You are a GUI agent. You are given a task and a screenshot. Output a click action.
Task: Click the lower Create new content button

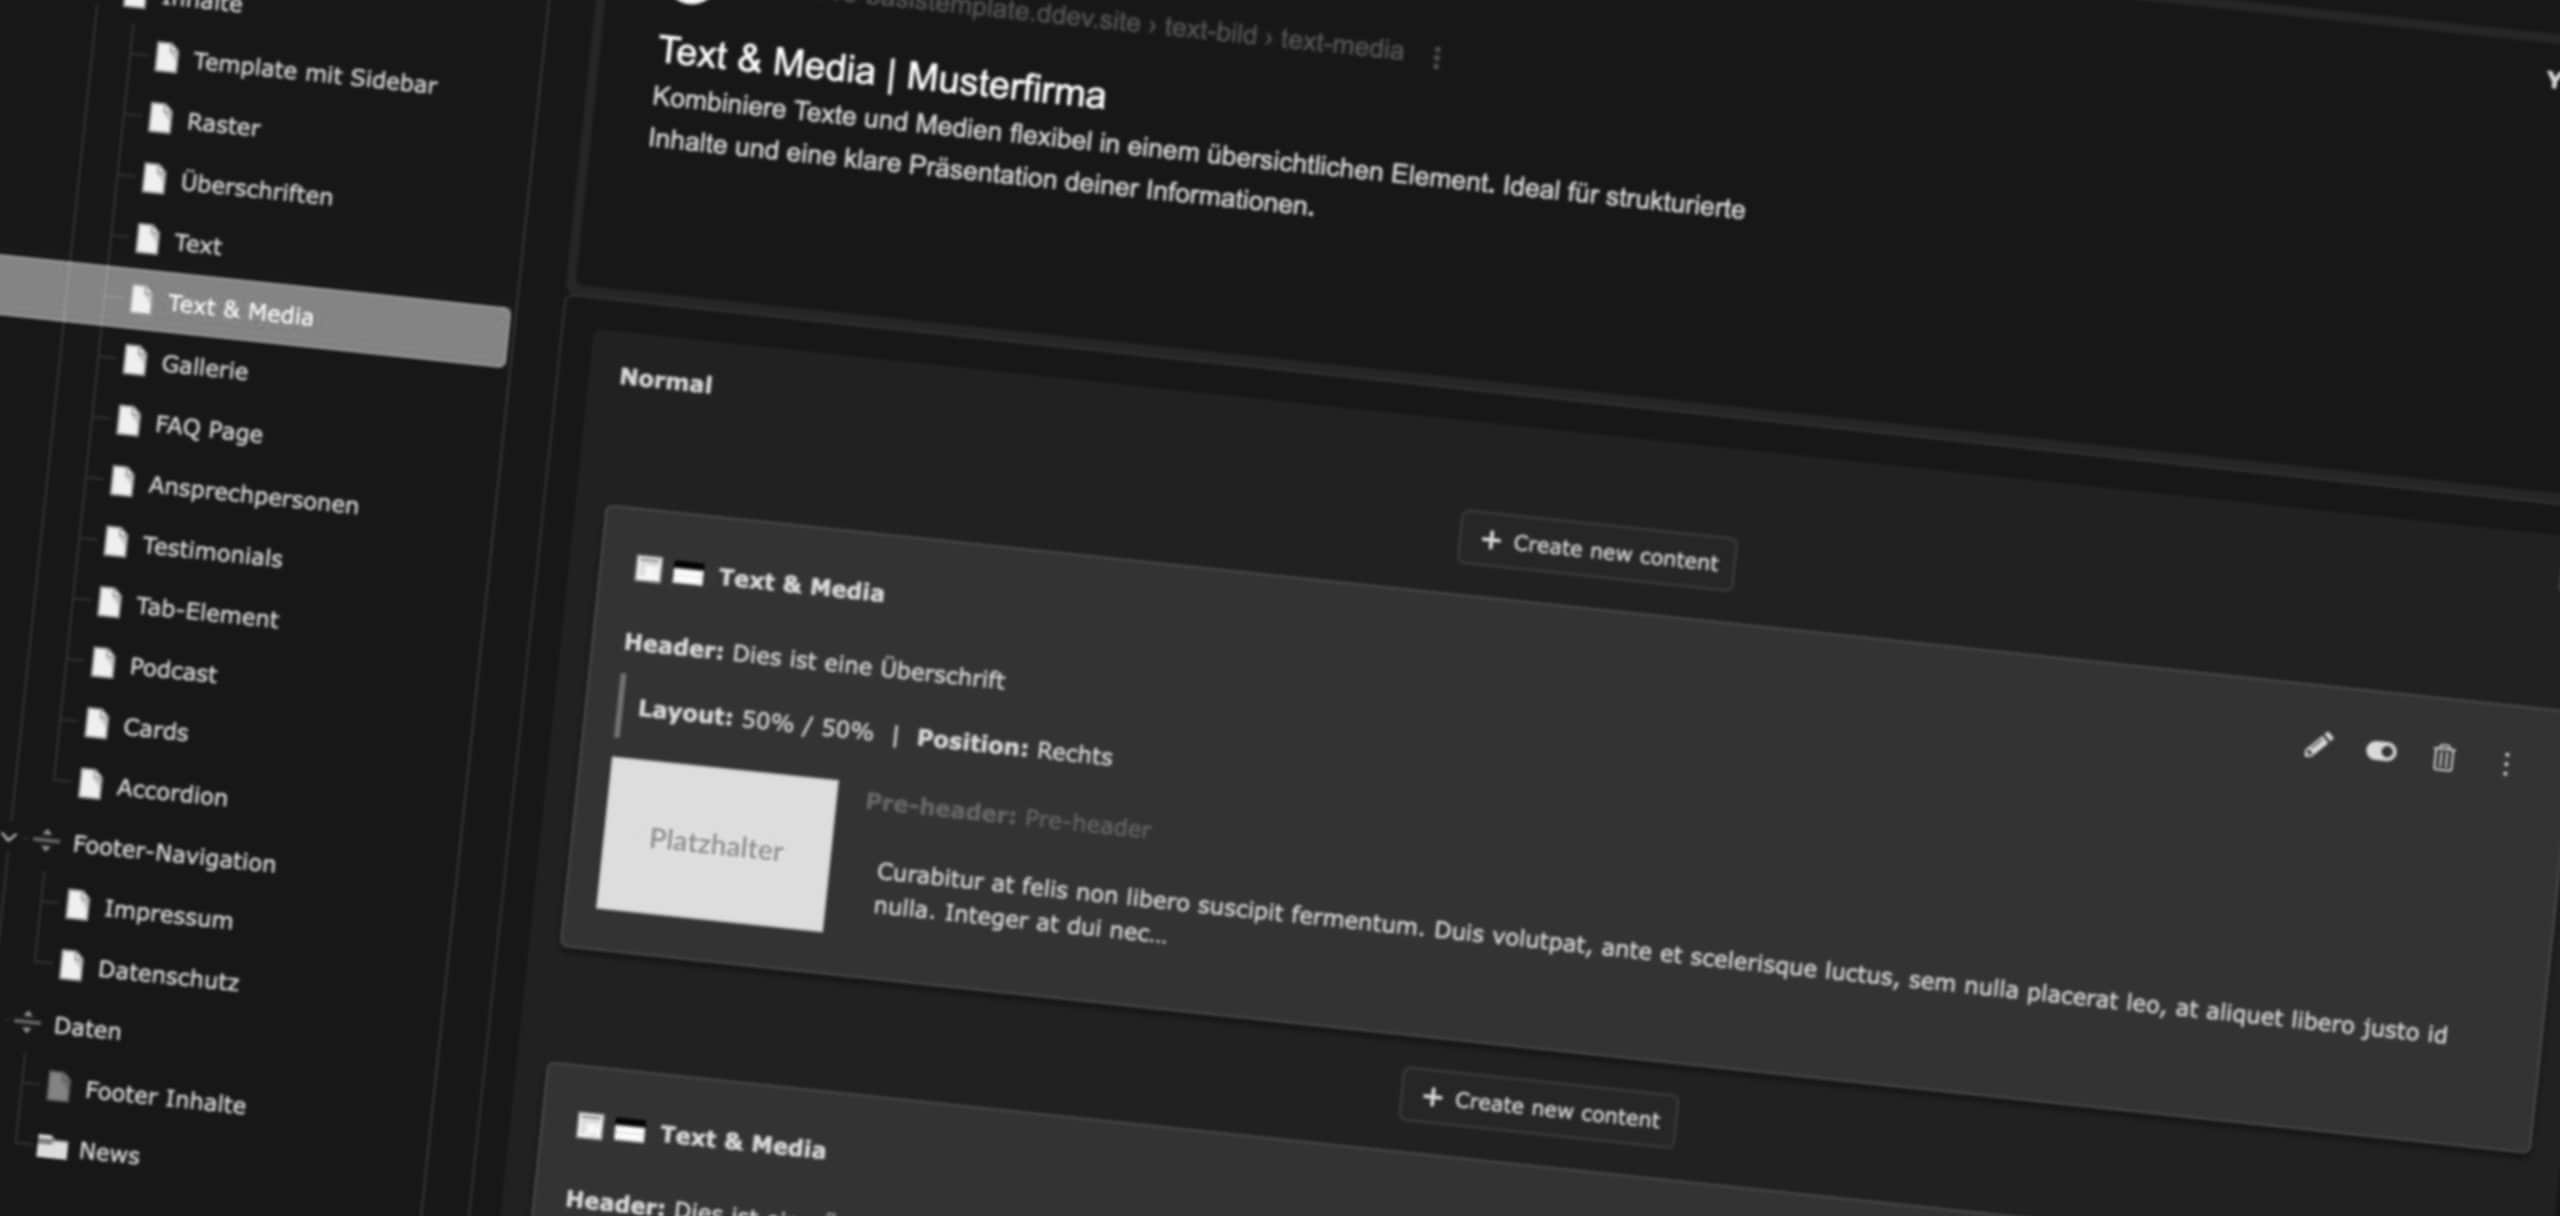point(1539,1108)
